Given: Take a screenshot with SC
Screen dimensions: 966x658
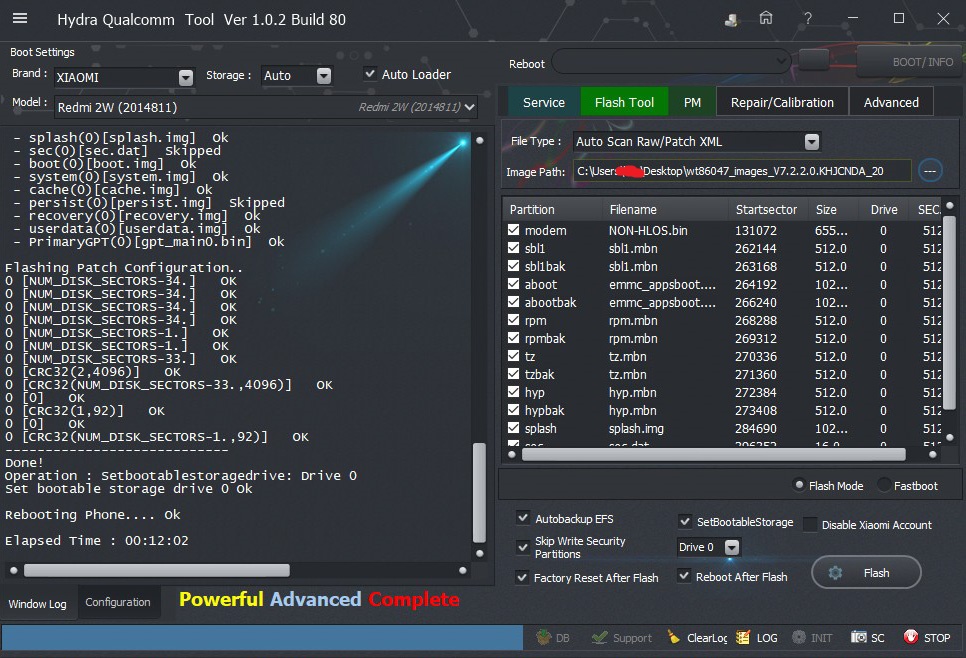Looking at the screenshot, I should (x=867, y=638).
